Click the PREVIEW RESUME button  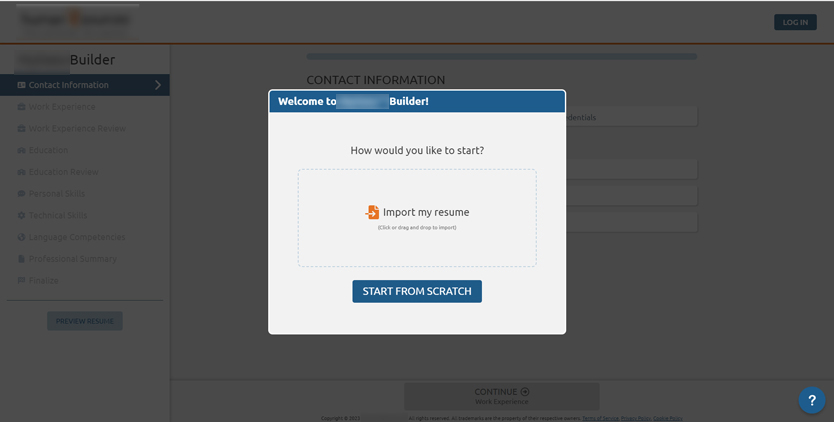tap(84, 321)
